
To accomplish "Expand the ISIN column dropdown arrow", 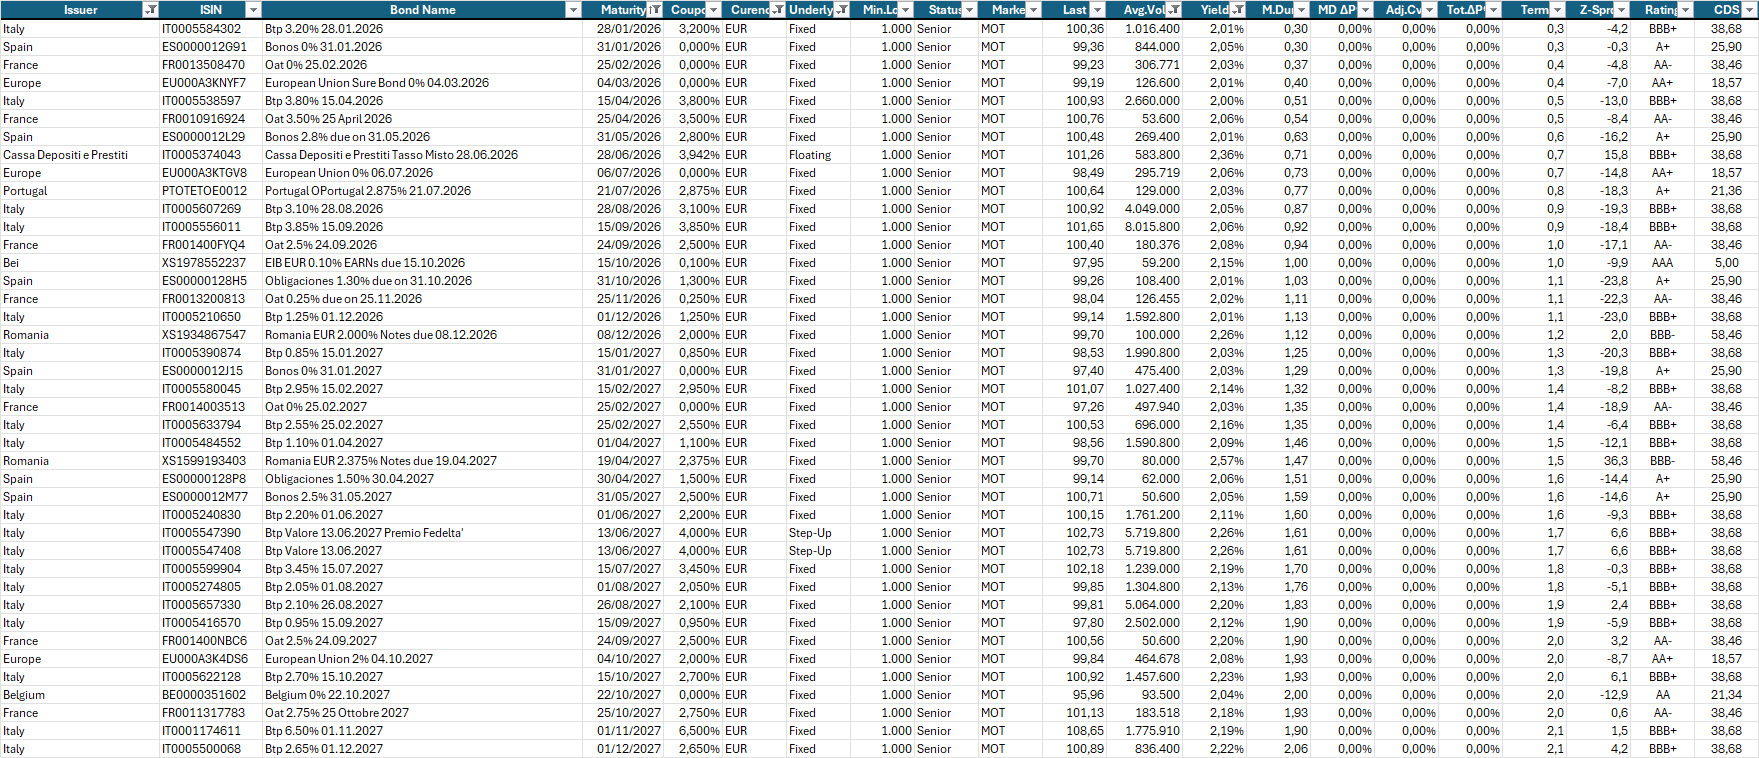I will click(x=253, y=10).
